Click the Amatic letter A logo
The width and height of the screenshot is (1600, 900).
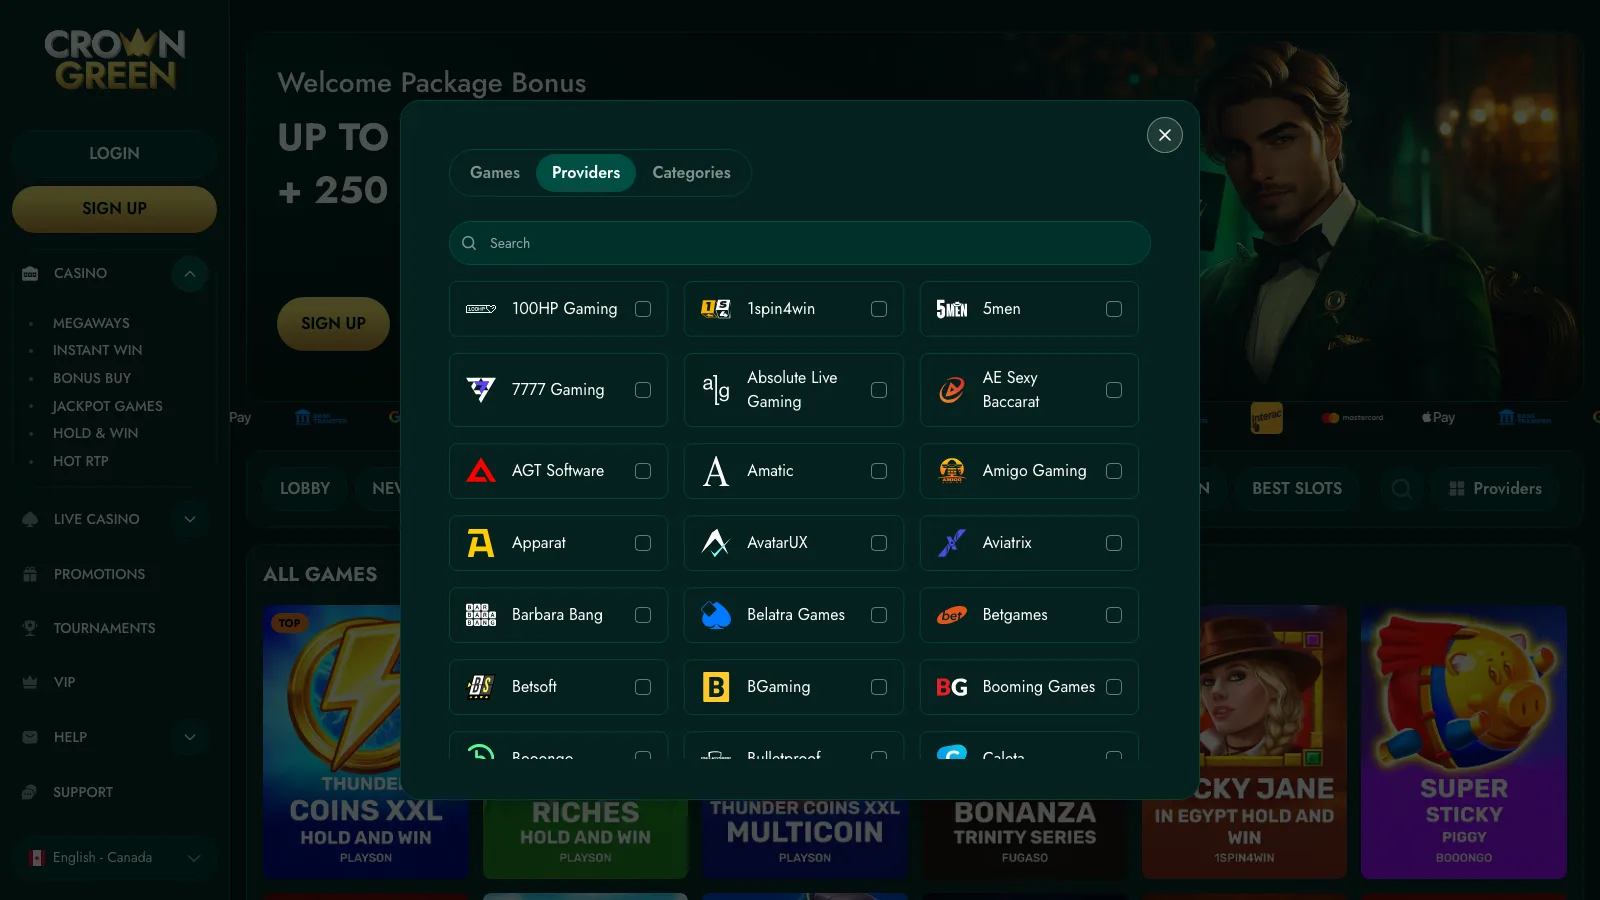716,471
